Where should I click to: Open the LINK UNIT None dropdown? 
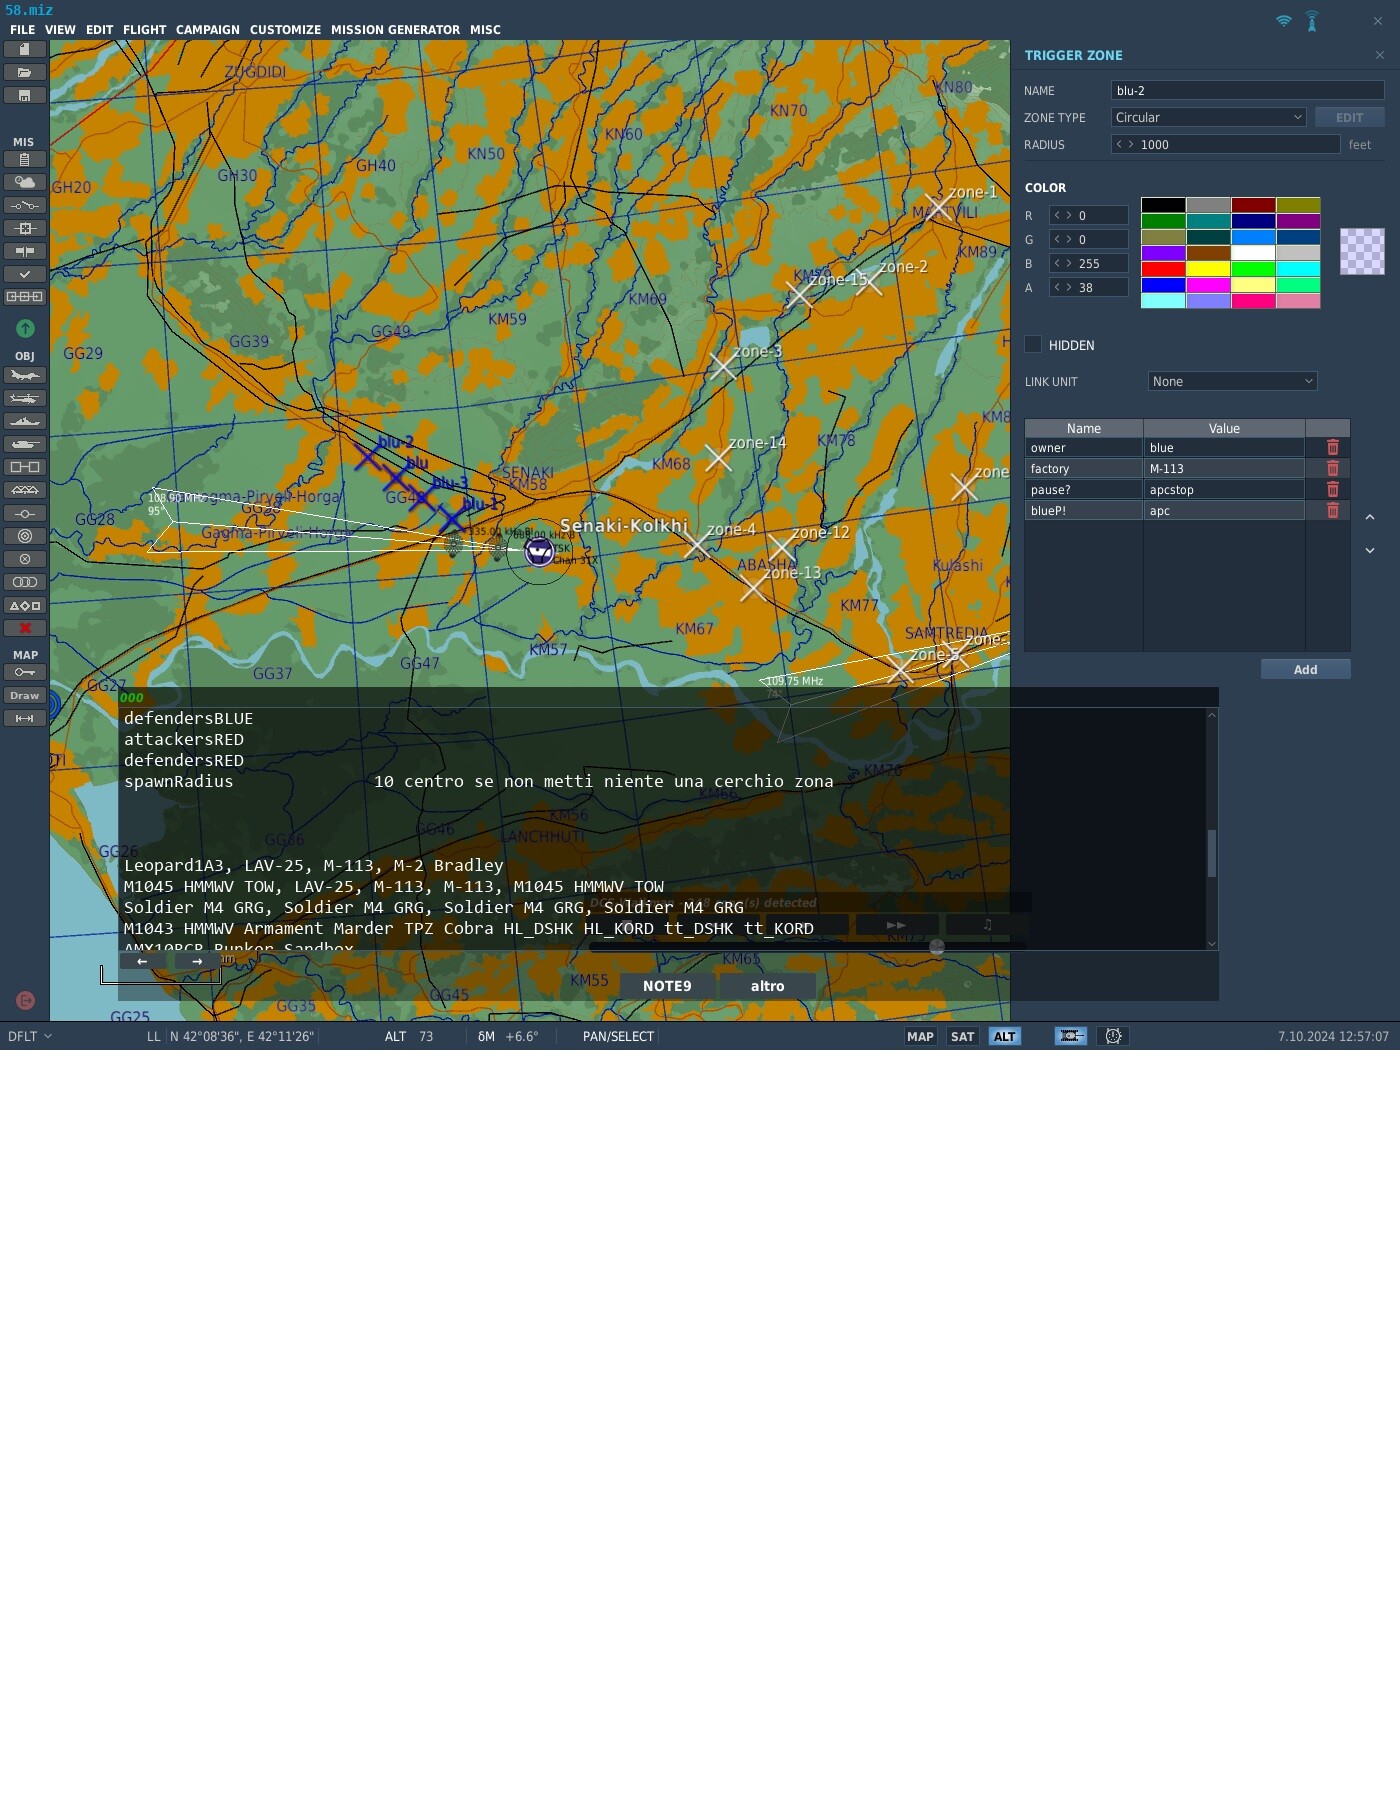(1232, 381)
